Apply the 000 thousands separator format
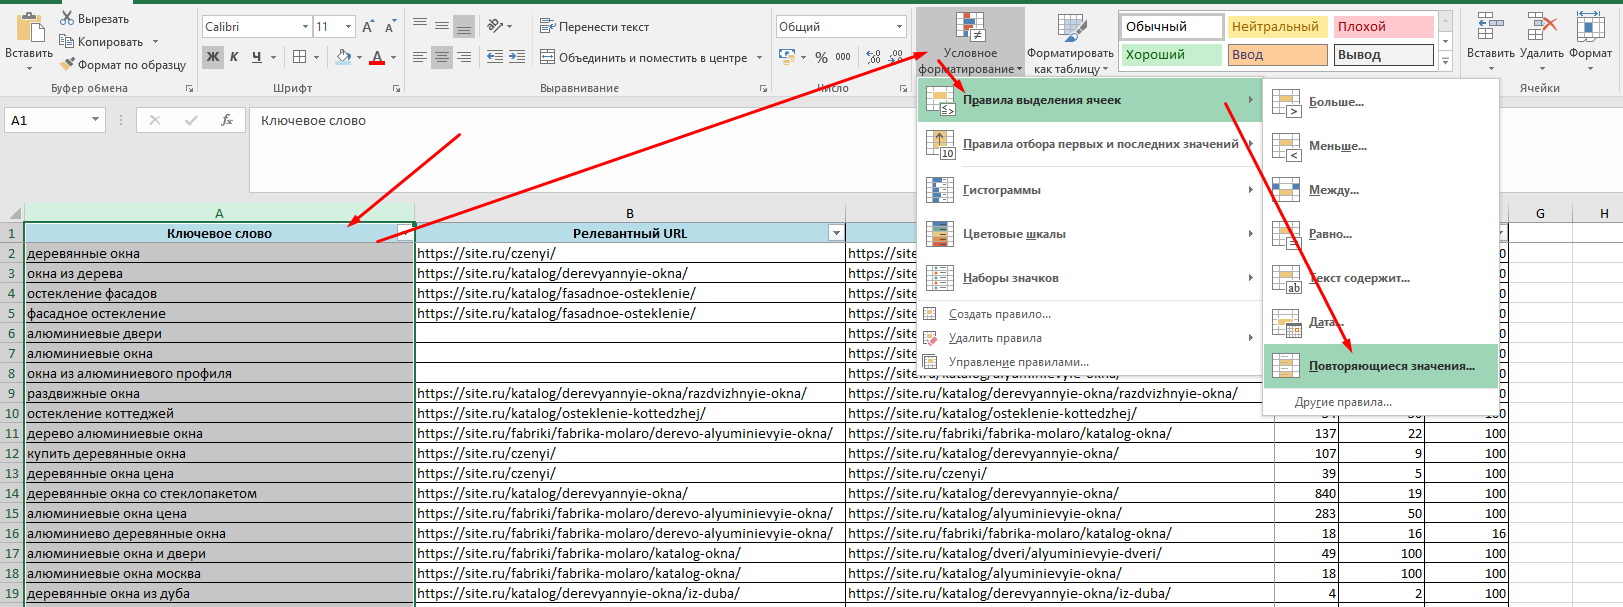Screen dimensions: 1623x607 (x=843, y=57)
